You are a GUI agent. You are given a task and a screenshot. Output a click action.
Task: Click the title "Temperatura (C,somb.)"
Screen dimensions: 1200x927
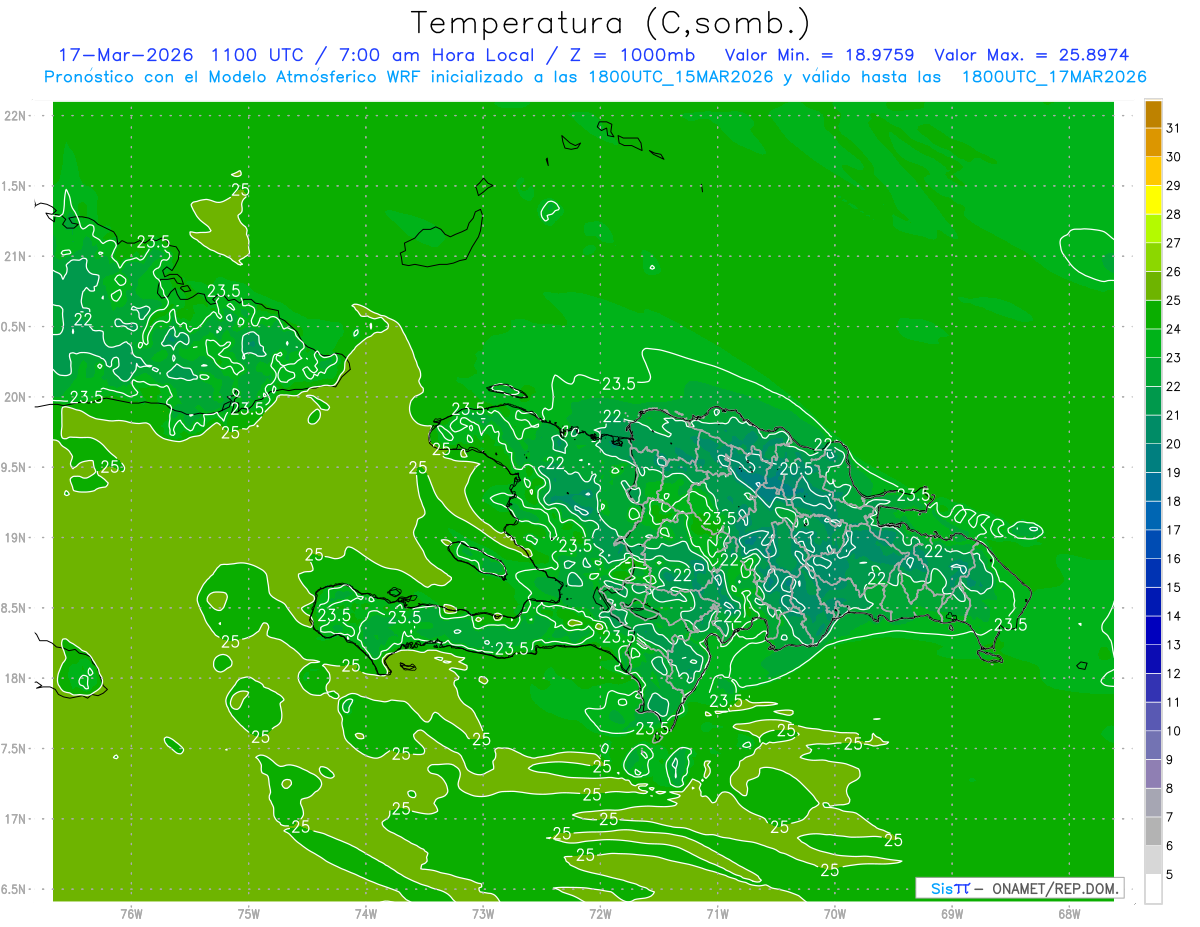(x=611, y=22)
